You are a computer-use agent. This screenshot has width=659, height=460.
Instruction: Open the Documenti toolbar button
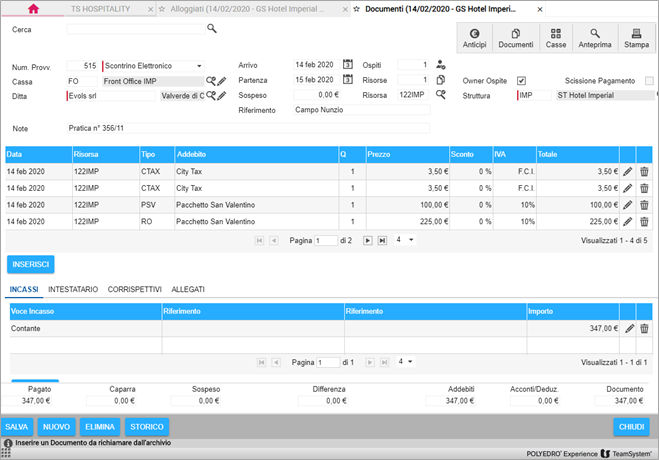pyautogui.click(x=516, y=38)
